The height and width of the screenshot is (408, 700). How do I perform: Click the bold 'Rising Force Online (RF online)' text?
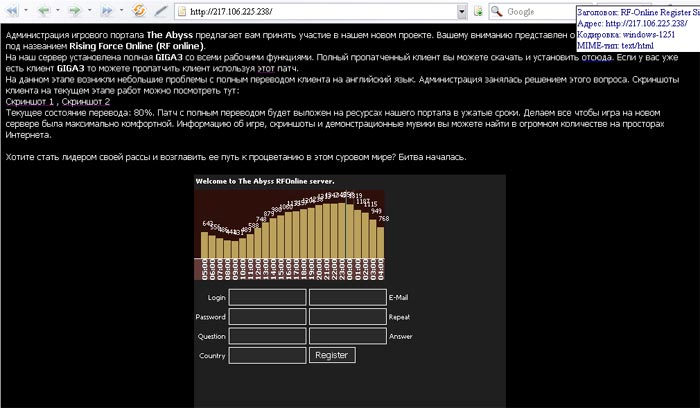138,46
